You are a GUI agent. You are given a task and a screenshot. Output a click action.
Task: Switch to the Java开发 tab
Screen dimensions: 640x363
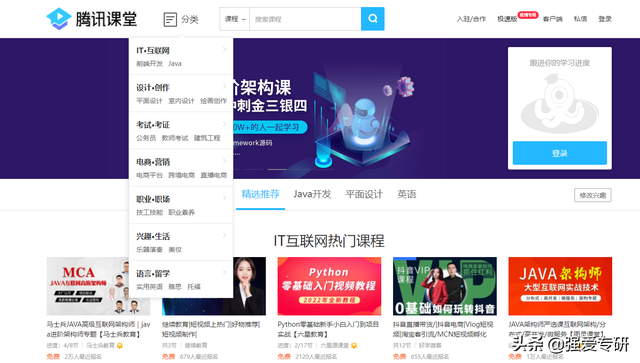point(312,194)
